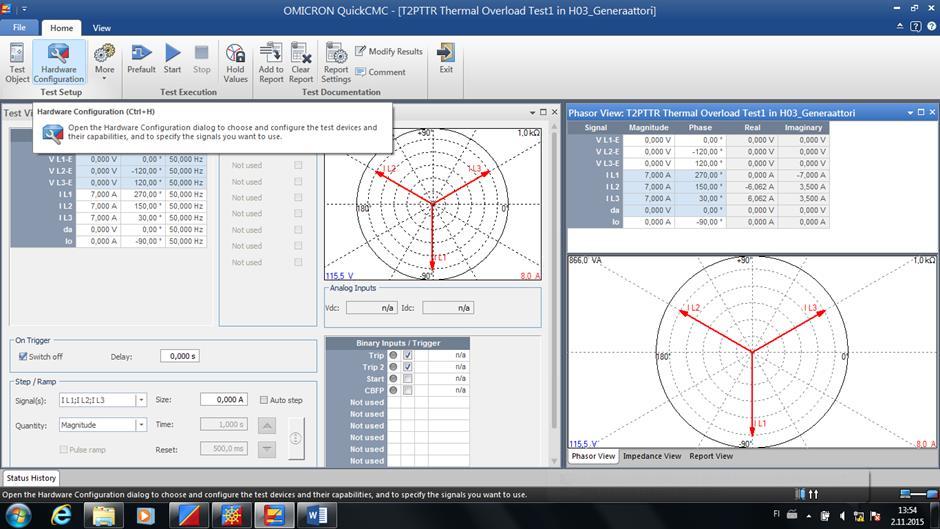
Task: Select I L1 magnitude cell in Phasor View
Action: pyautogui.click(x=649, y=175)
